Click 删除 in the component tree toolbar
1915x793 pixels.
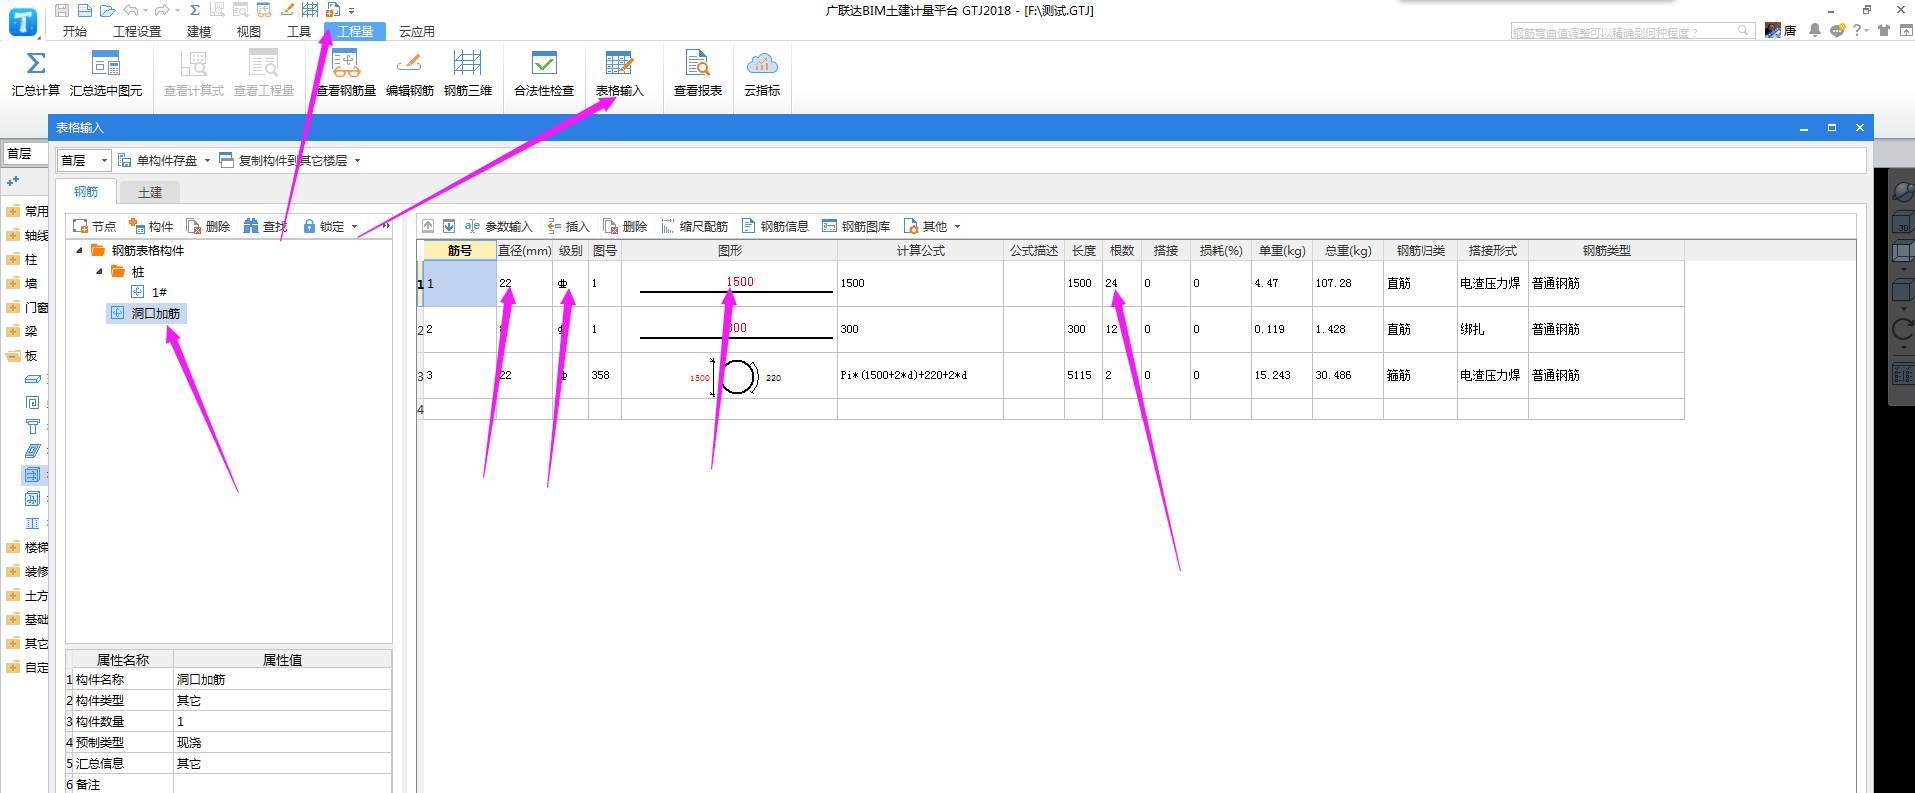pos(208,227)
